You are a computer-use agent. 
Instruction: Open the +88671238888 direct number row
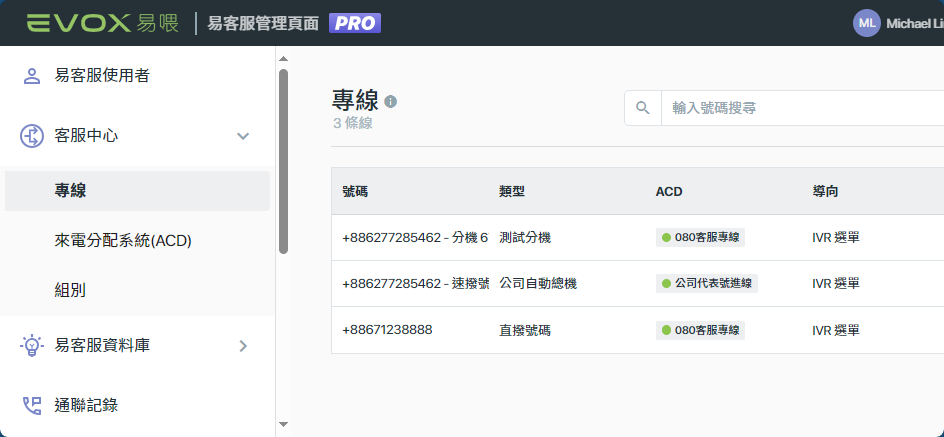tap(638, 330)
